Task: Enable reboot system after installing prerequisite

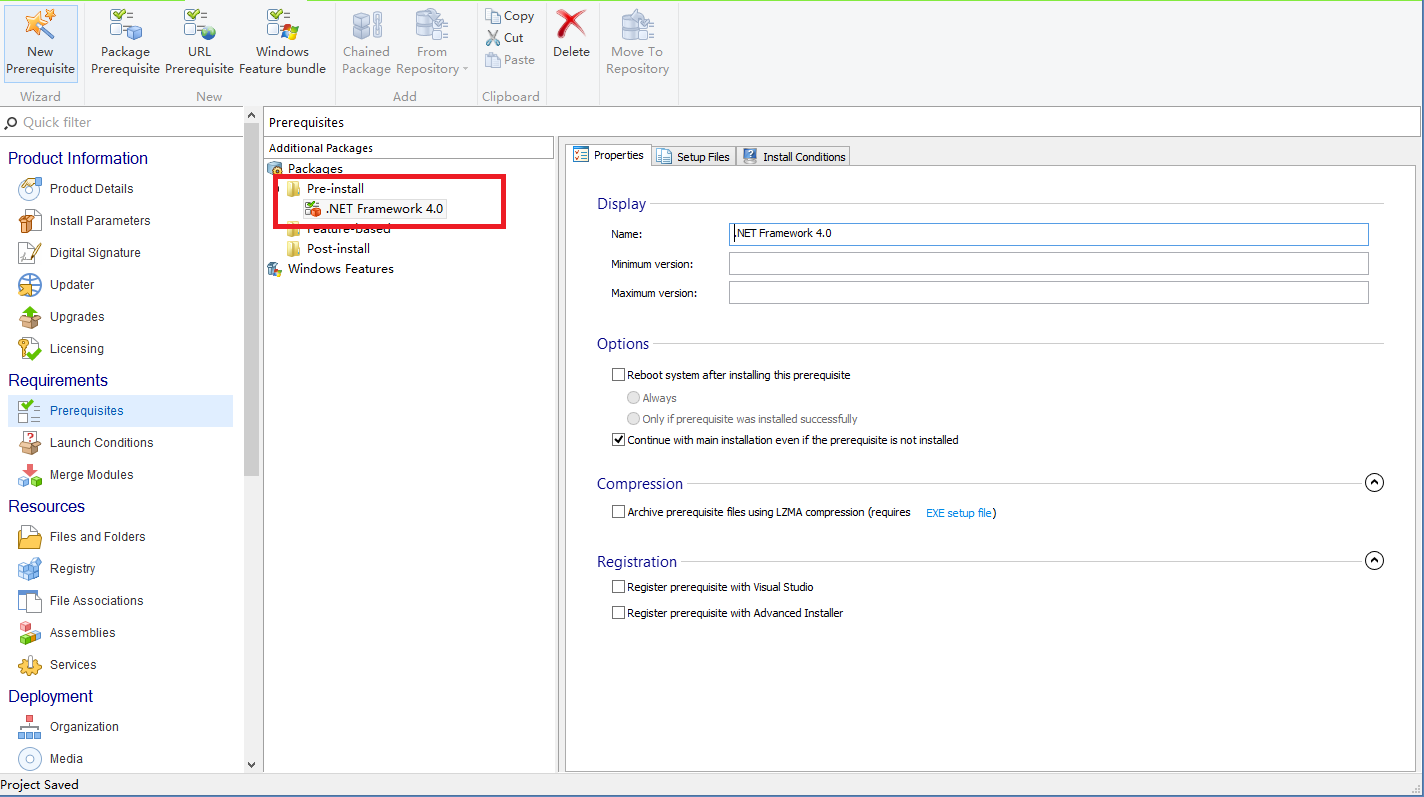Action: (618, 375)
